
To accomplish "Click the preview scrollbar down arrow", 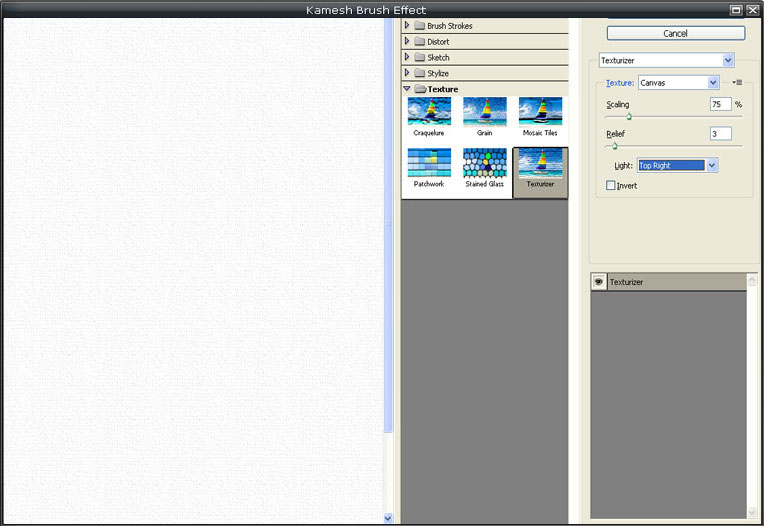I will pos(388,518).
